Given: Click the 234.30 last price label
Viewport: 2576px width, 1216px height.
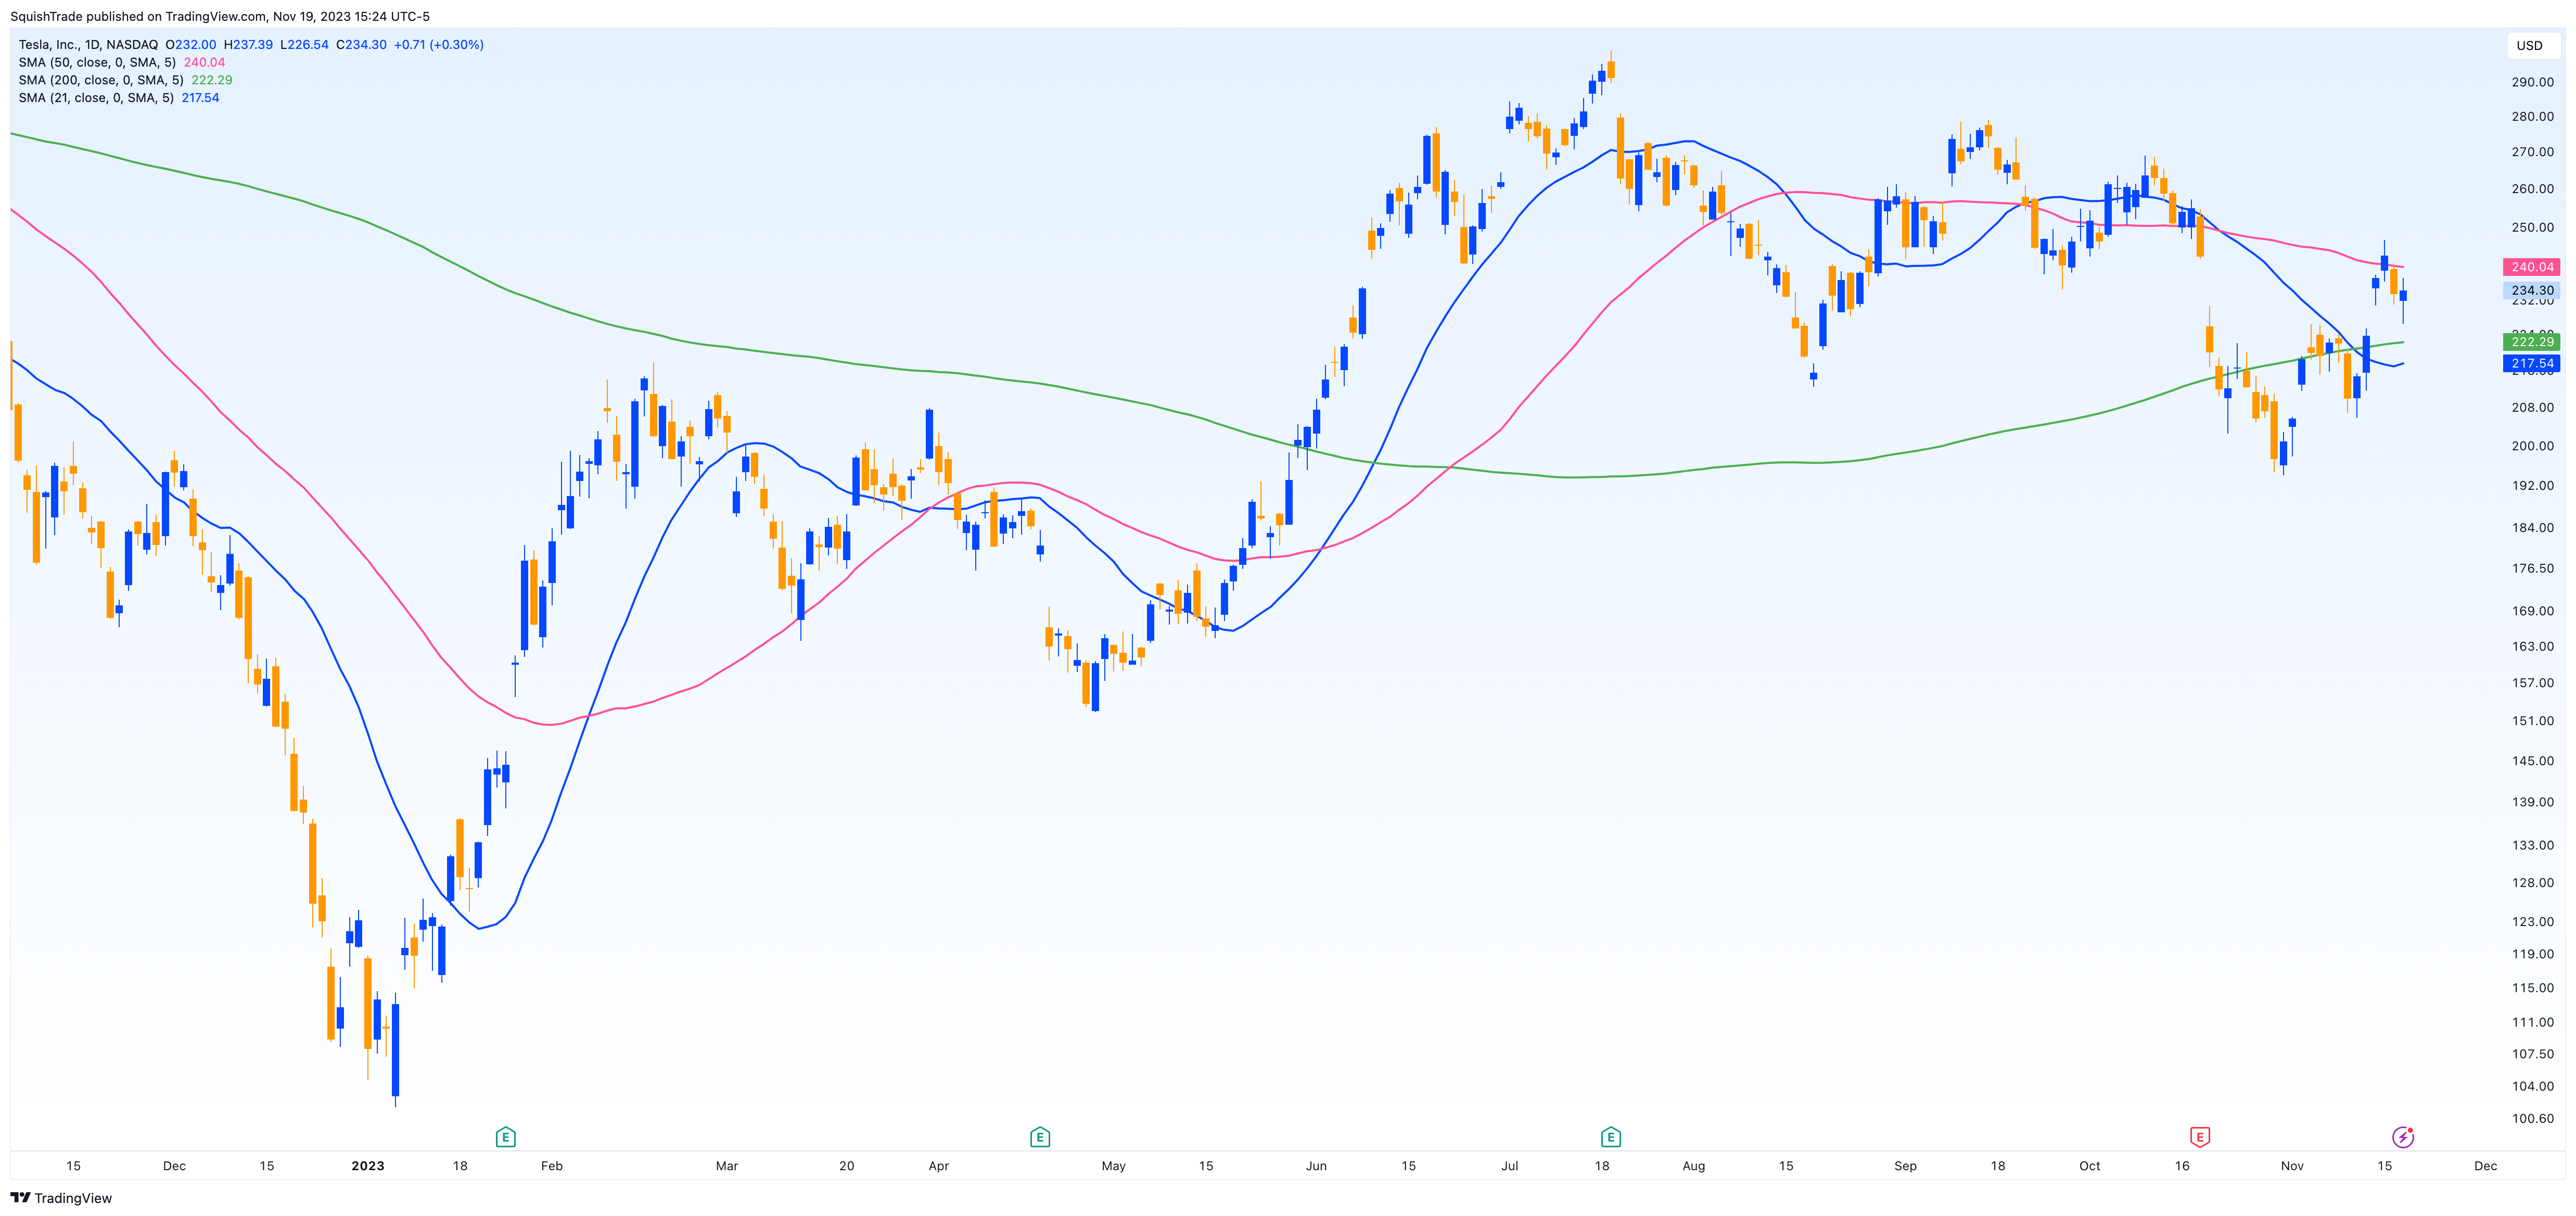Looking at the screenshot, I should 2532,290.
